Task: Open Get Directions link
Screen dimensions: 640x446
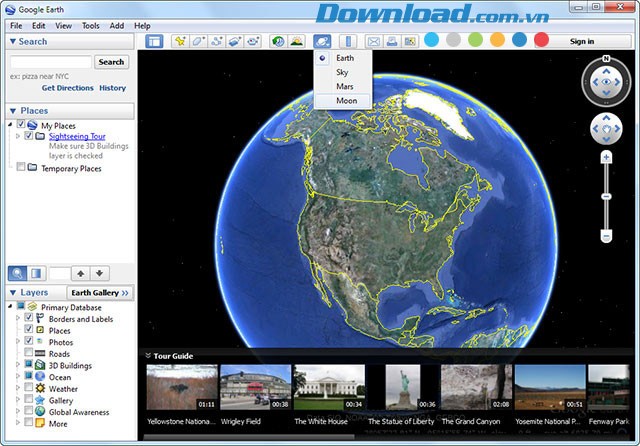Action: [x=67, y=88]
